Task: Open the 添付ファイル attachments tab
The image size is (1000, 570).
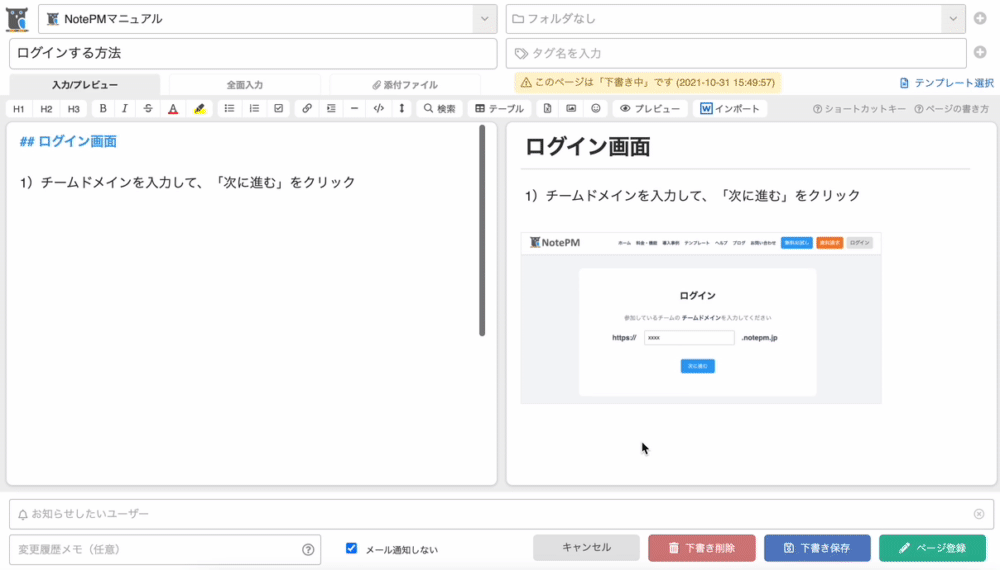Action: (x=405, y=85)
